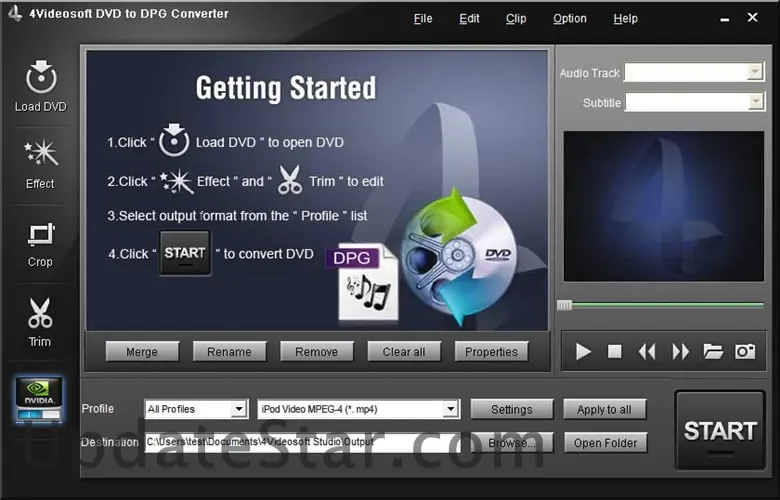Click the preview seek slider handle
This screenshot has height=500, width=780.
564,305
